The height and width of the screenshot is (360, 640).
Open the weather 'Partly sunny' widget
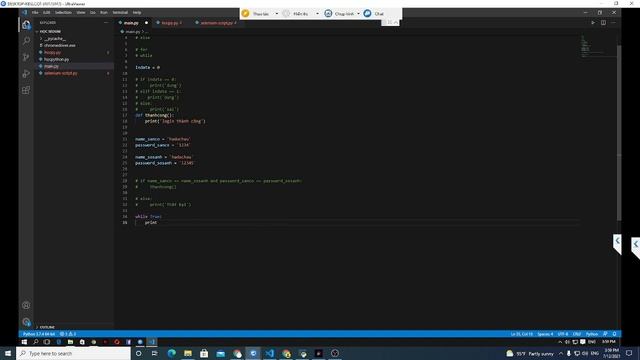pos(531,353)
